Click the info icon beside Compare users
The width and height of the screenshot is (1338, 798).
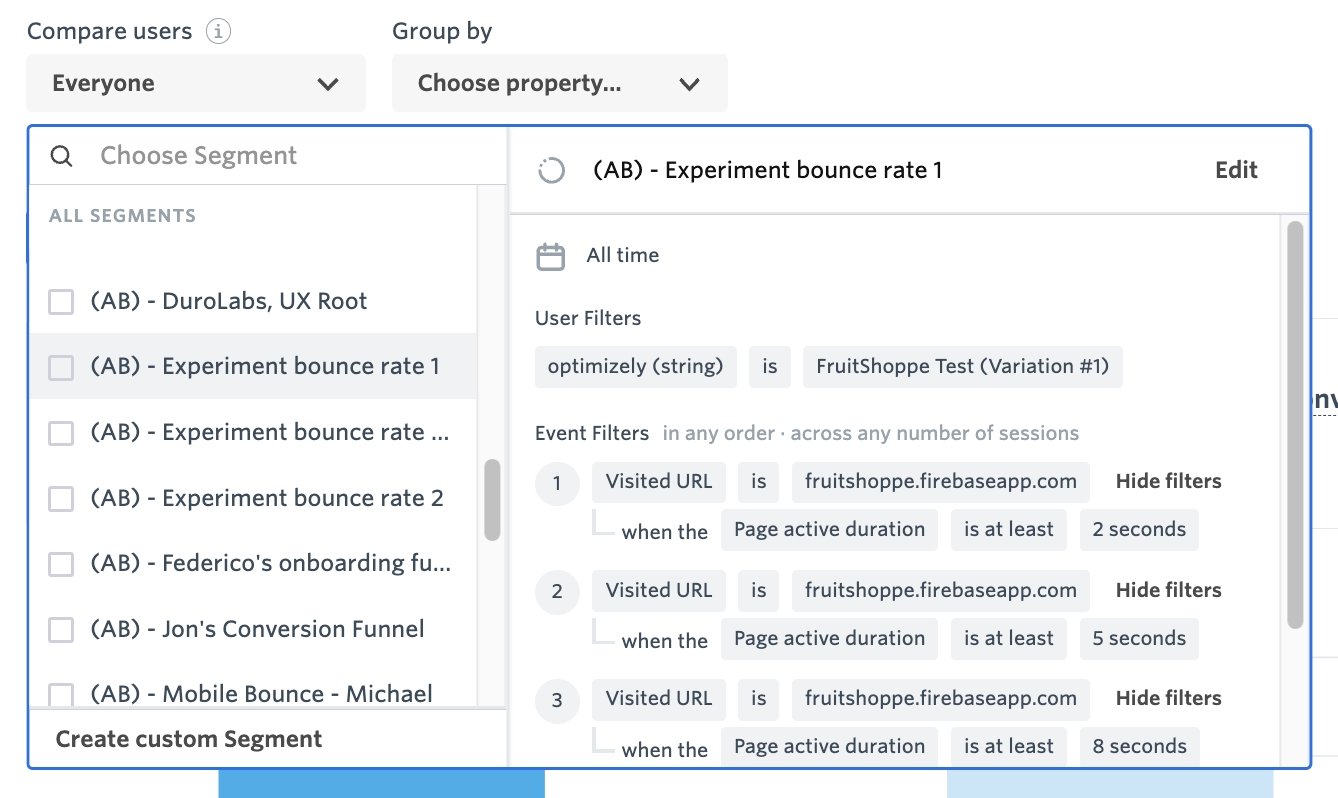[218, 31]
